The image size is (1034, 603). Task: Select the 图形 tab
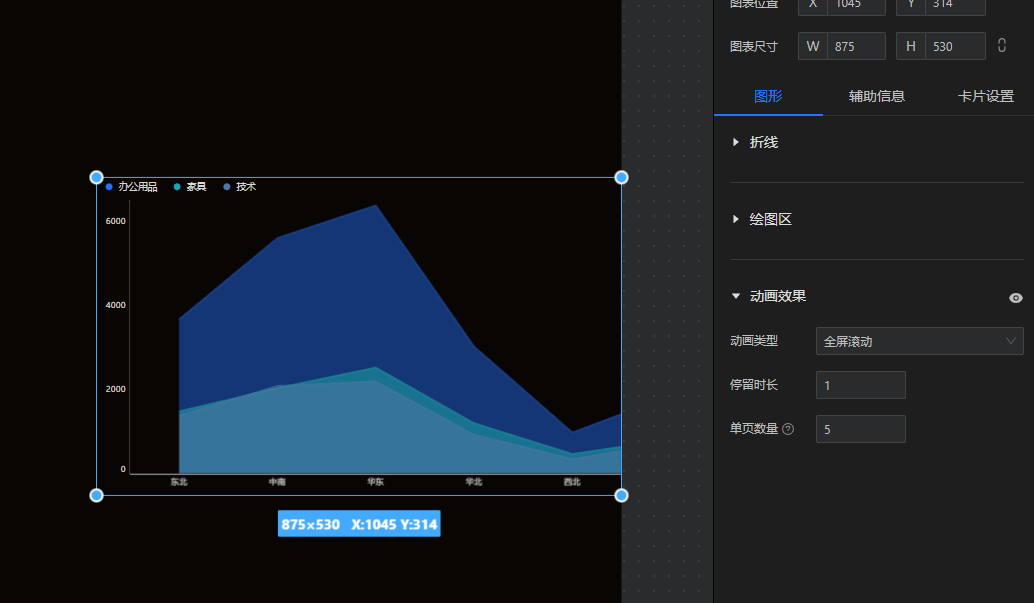768,96
